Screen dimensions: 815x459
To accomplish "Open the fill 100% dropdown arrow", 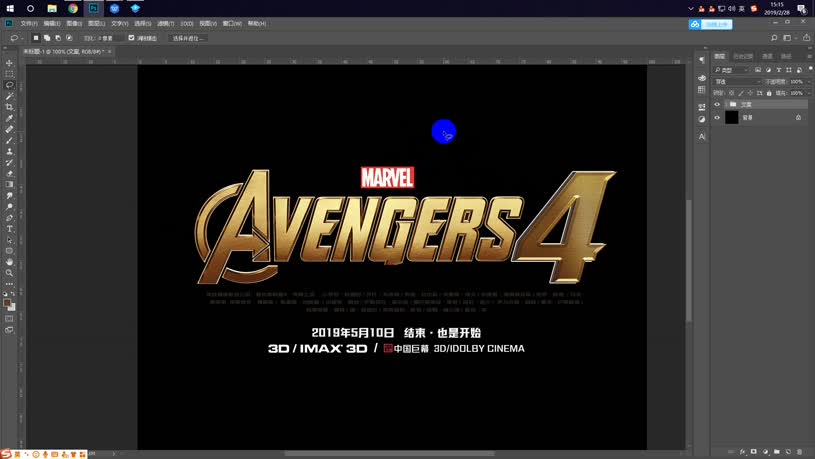I will pyautogui.click(x=808, y=93).
